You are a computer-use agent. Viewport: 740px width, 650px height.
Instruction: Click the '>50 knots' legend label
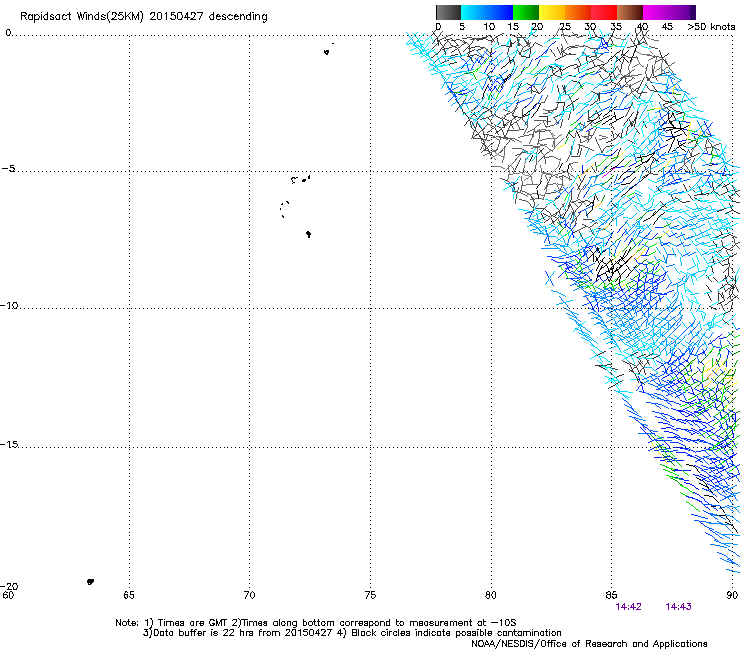711,27
